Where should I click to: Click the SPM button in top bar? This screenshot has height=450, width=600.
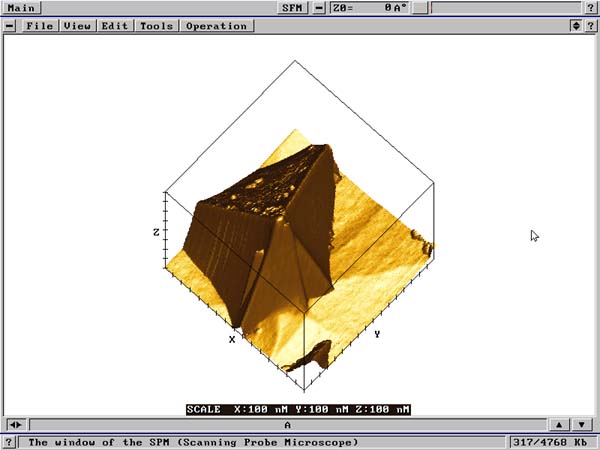pyautogui.click(x=293, y=8)
